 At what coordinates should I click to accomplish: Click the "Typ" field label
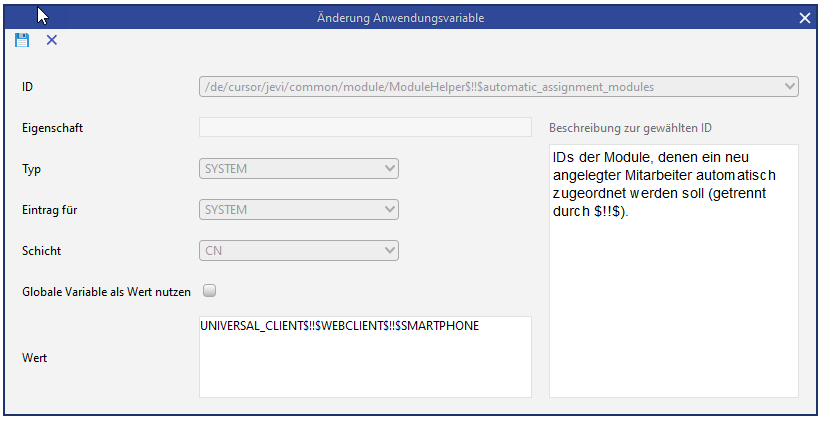pyautogui.click(x=30, y=169)
